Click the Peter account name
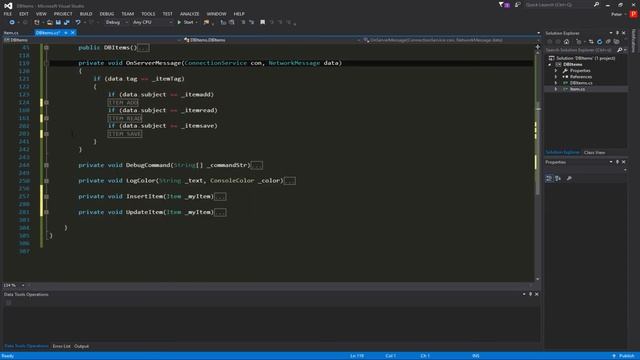Screen dimensions: 640x360 [x=616, y=14]
